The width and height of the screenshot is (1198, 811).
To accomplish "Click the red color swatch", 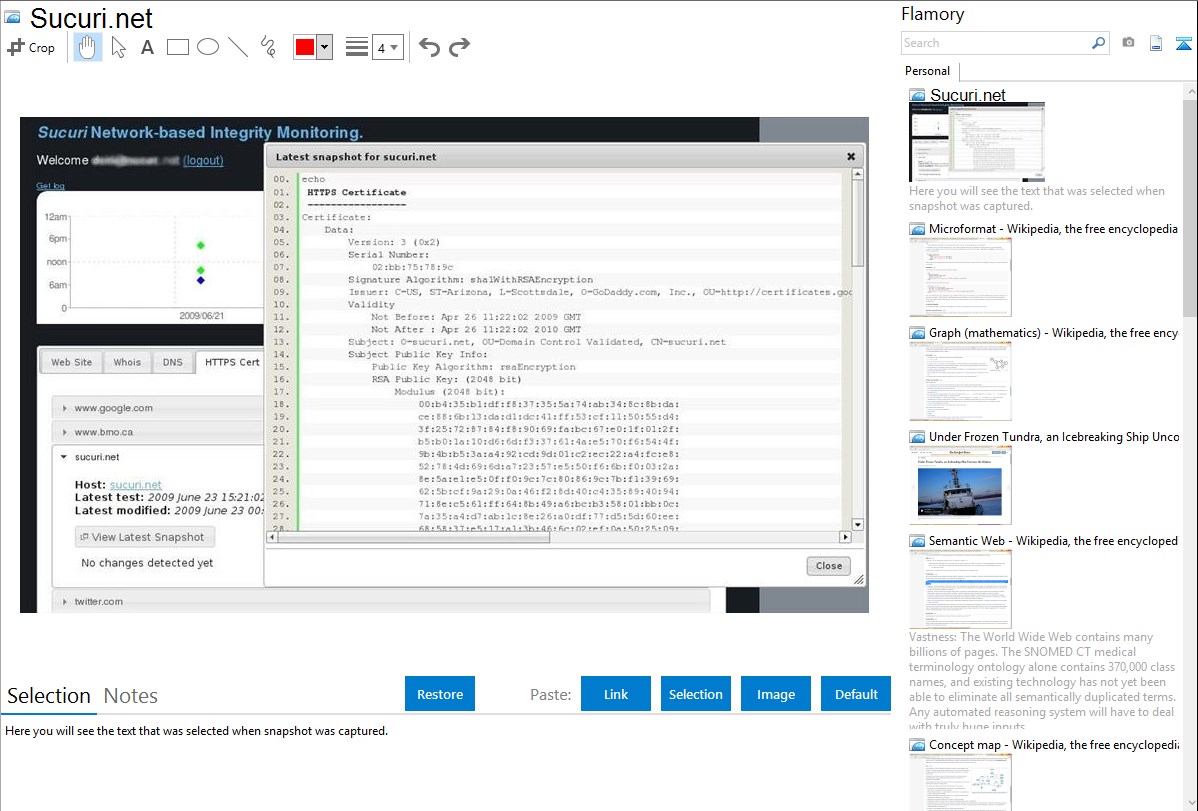I will click(305, 47).
